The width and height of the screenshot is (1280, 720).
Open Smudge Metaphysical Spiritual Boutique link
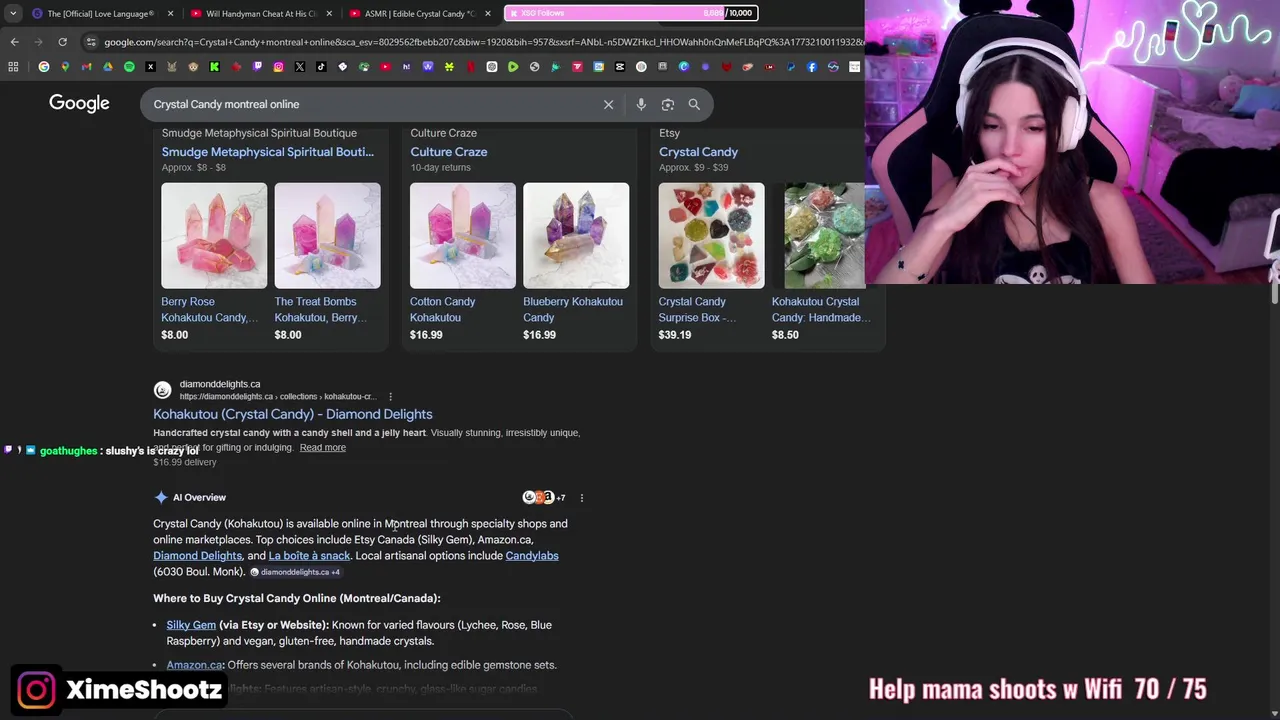click(267, 152)
